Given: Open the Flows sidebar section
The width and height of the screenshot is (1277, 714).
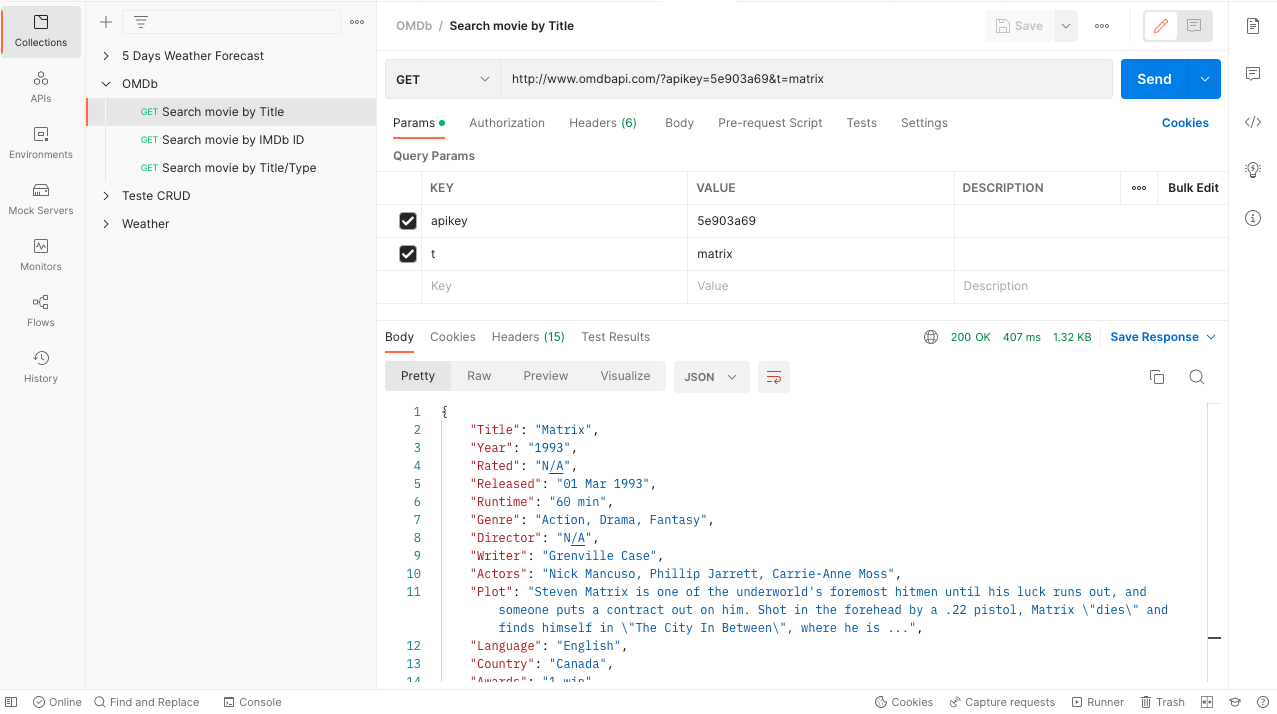Looking at the screenshot, I should coord(41,311).
